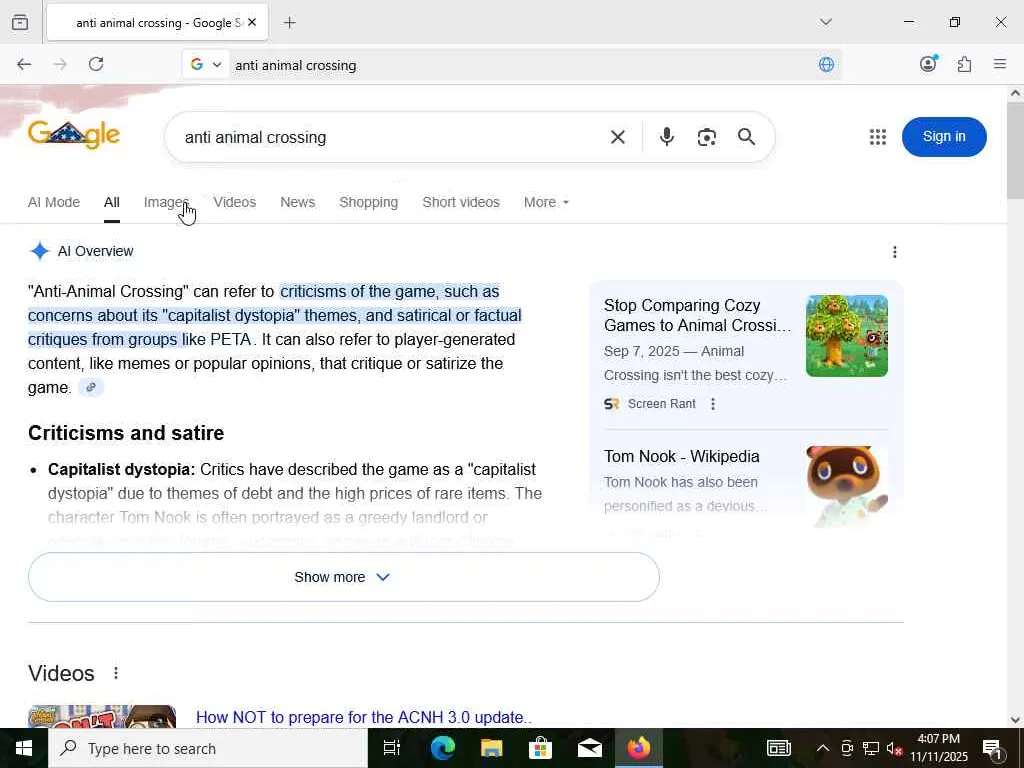Show hidden system tray icons
This screenshot has height=768, width=1024.
point(823,748)
